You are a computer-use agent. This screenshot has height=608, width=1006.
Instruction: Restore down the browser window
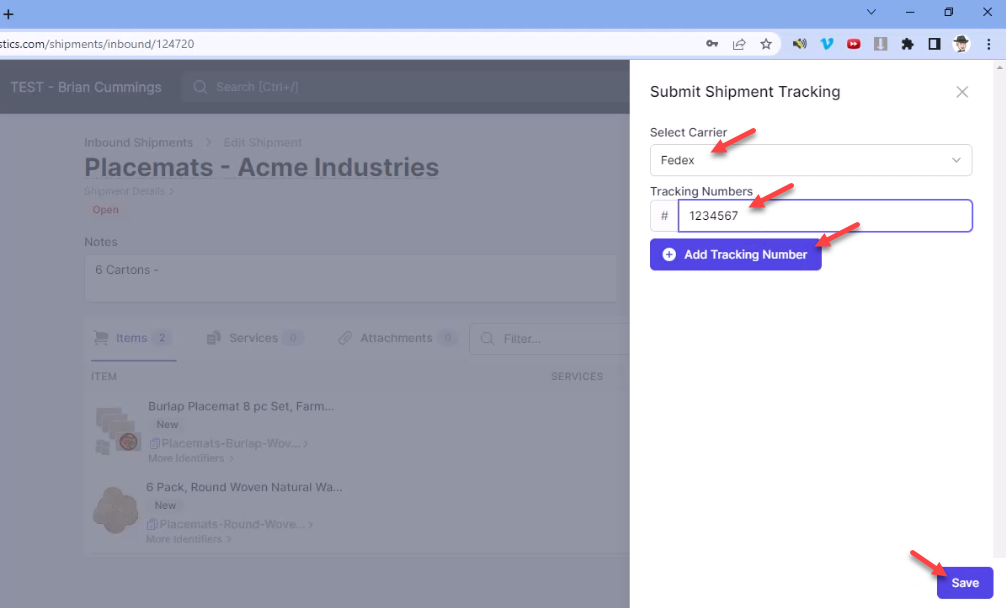click(948, 12)
